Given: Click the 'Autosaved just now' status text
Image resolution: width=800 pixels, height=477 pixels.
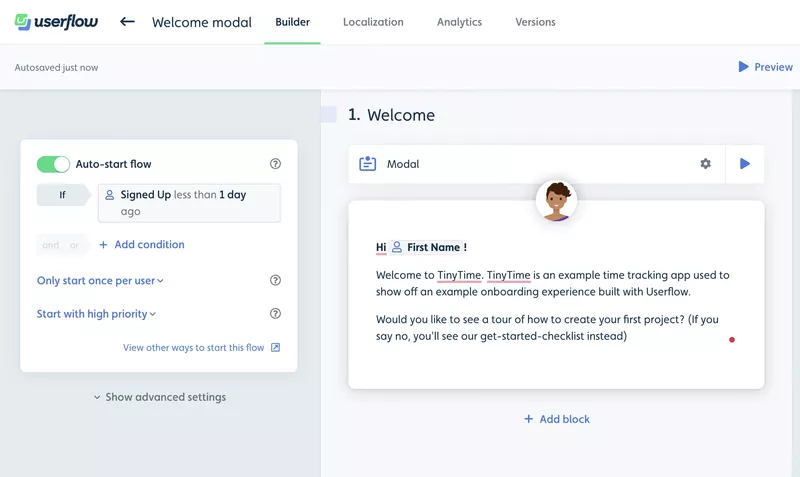Looking at the screenshot, I should click(56, 67).
